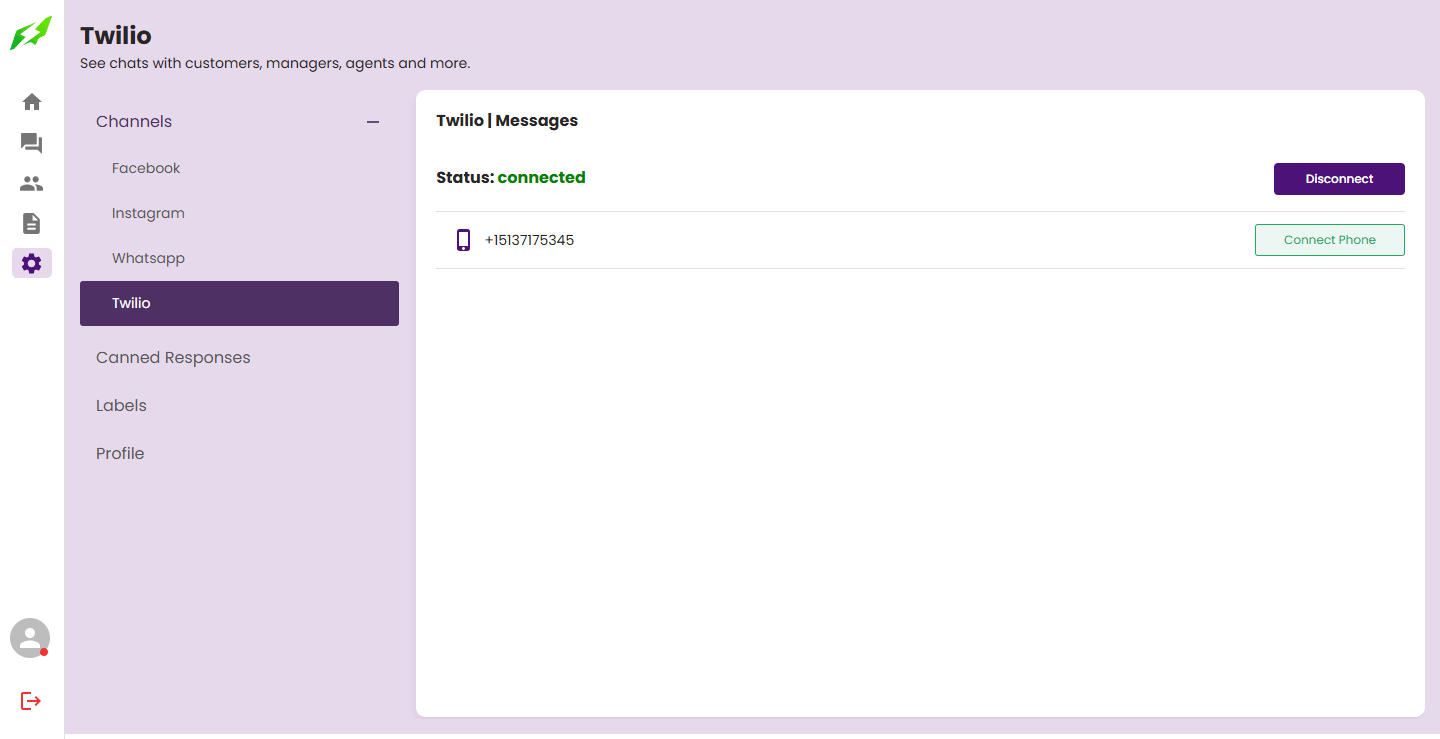Go to the Home icon in sidebar

pos(32,102)
